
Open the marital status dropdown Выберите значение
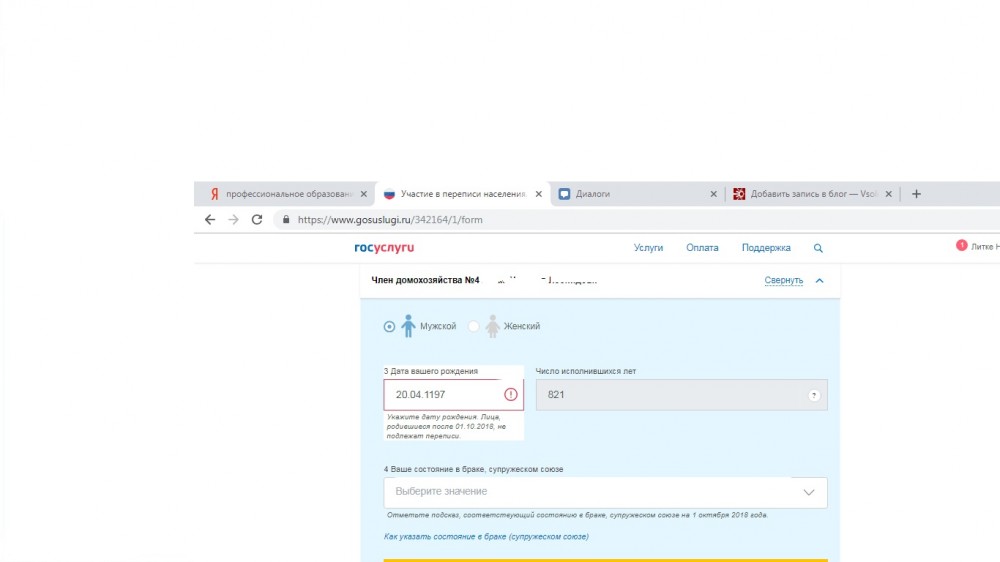pos(605,492)
